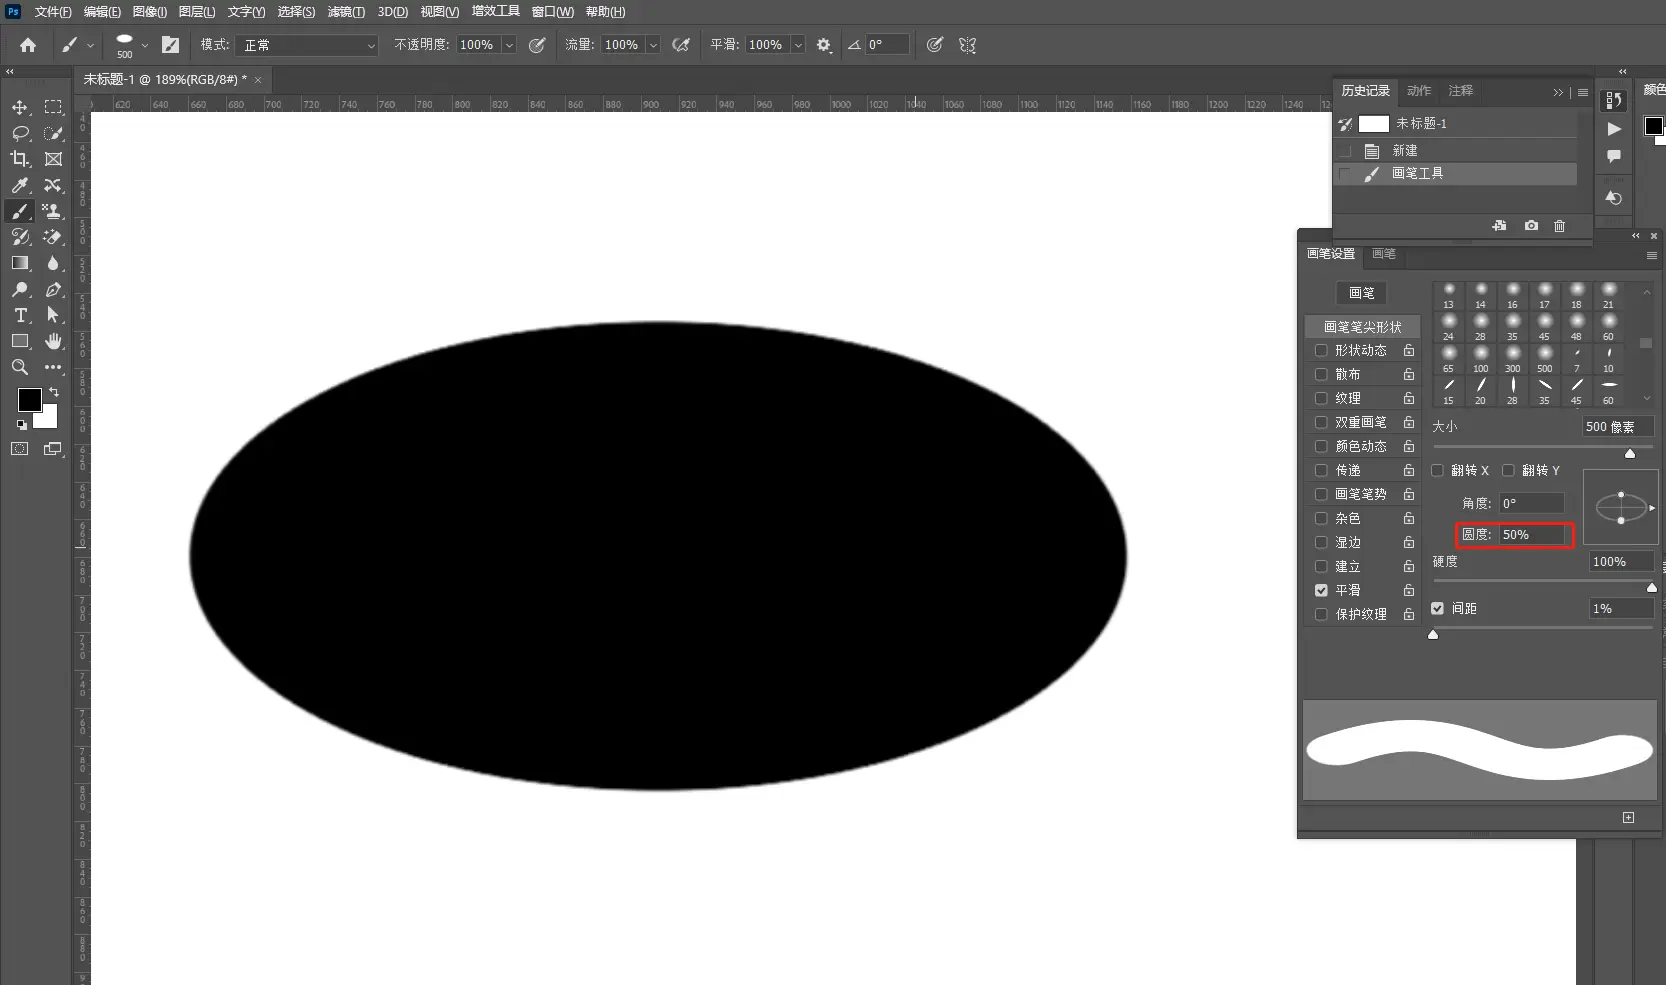Switch to the 动作 tab
1666x985 pixels.
[x=1418, y=91]
